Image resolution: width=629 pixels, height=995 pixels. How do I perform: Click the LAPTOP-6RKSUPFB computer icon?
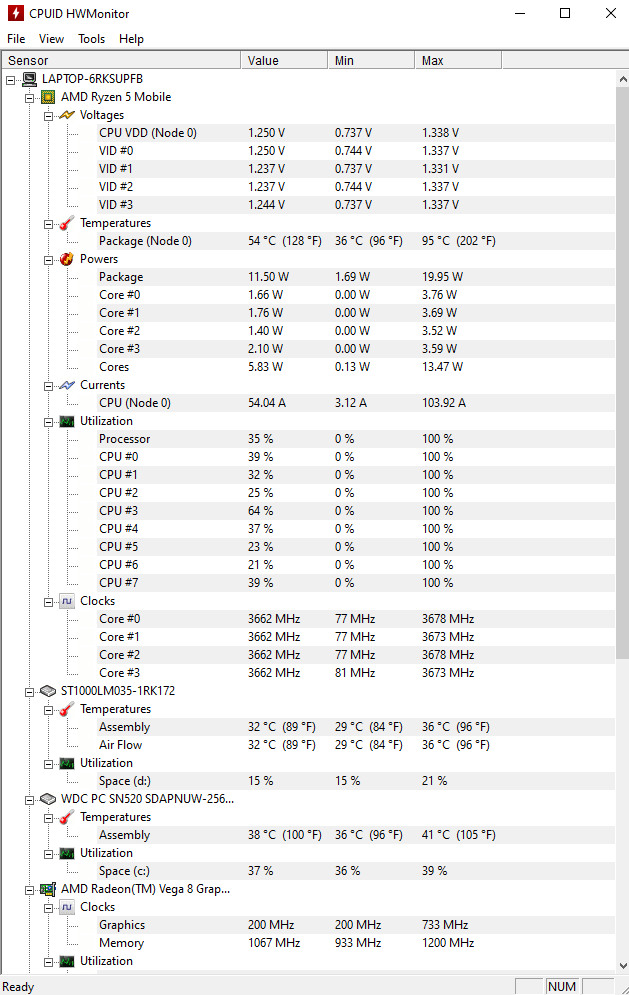[x=29, y=79]
